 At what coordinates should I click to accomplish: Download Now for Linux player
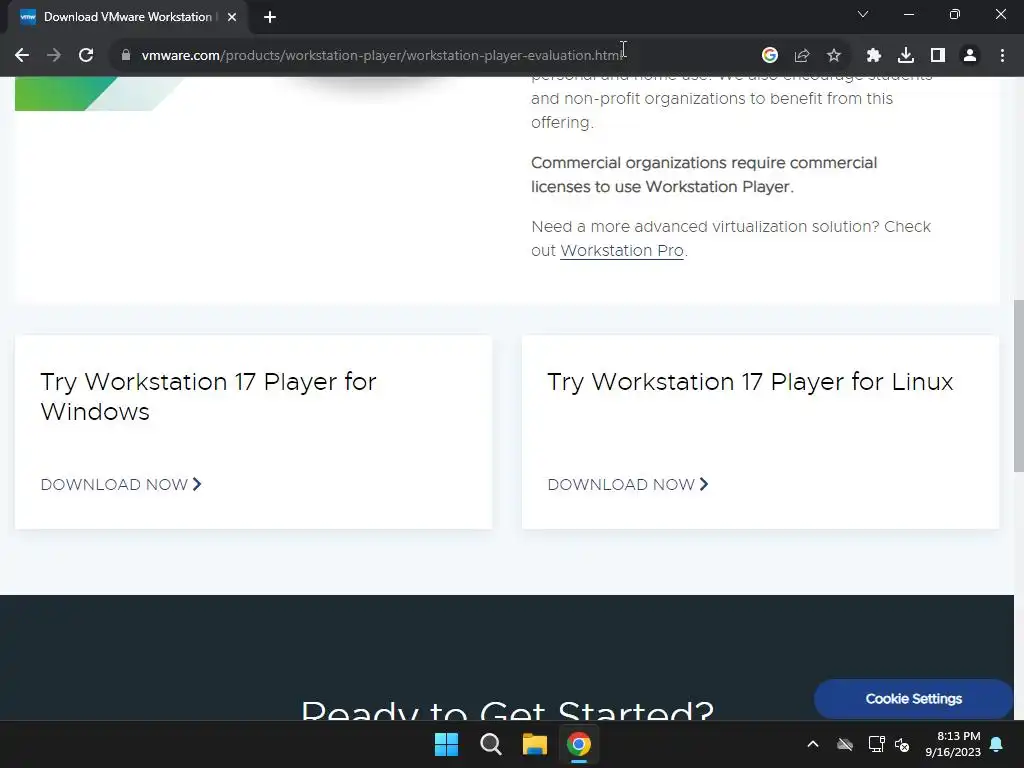(628, 485)
